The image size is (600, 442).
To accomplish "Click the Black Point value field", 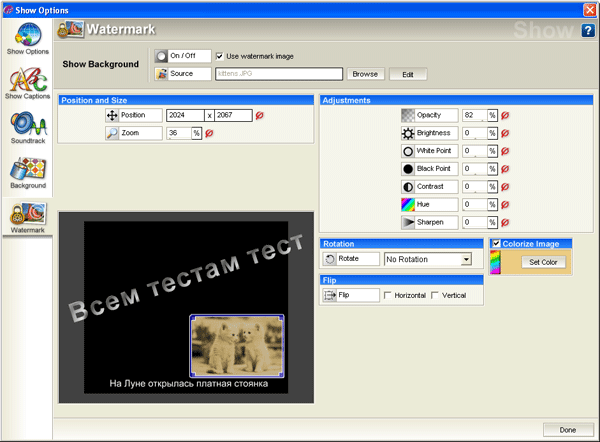I will [474, 169].
